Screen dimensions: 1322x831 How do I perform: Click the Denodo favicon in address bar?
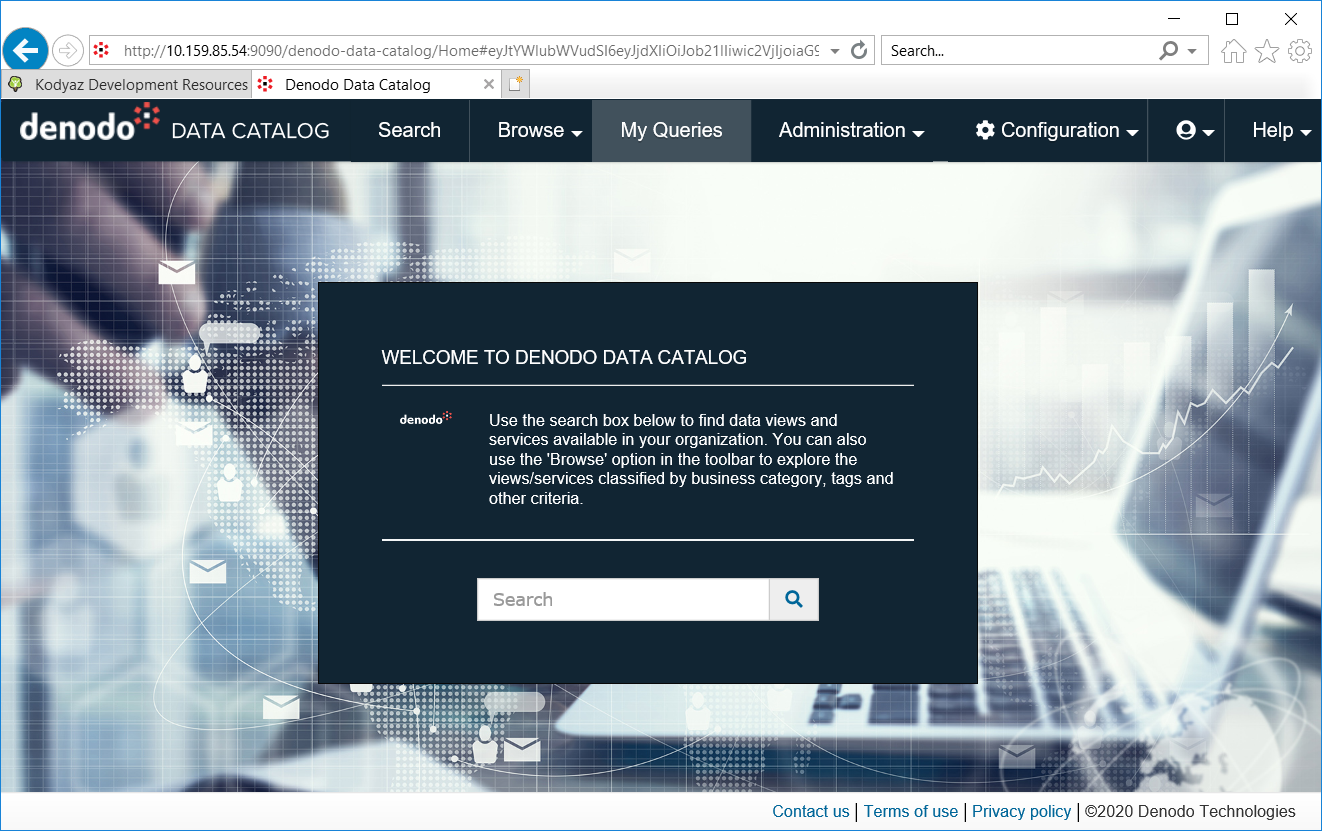[101, 50]
